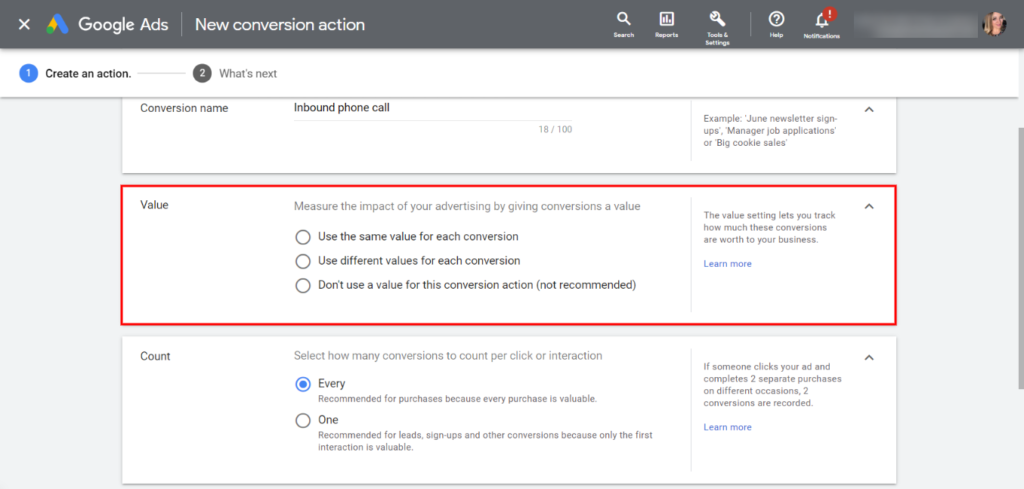Open the Help question mark icon

pos(776,24)
